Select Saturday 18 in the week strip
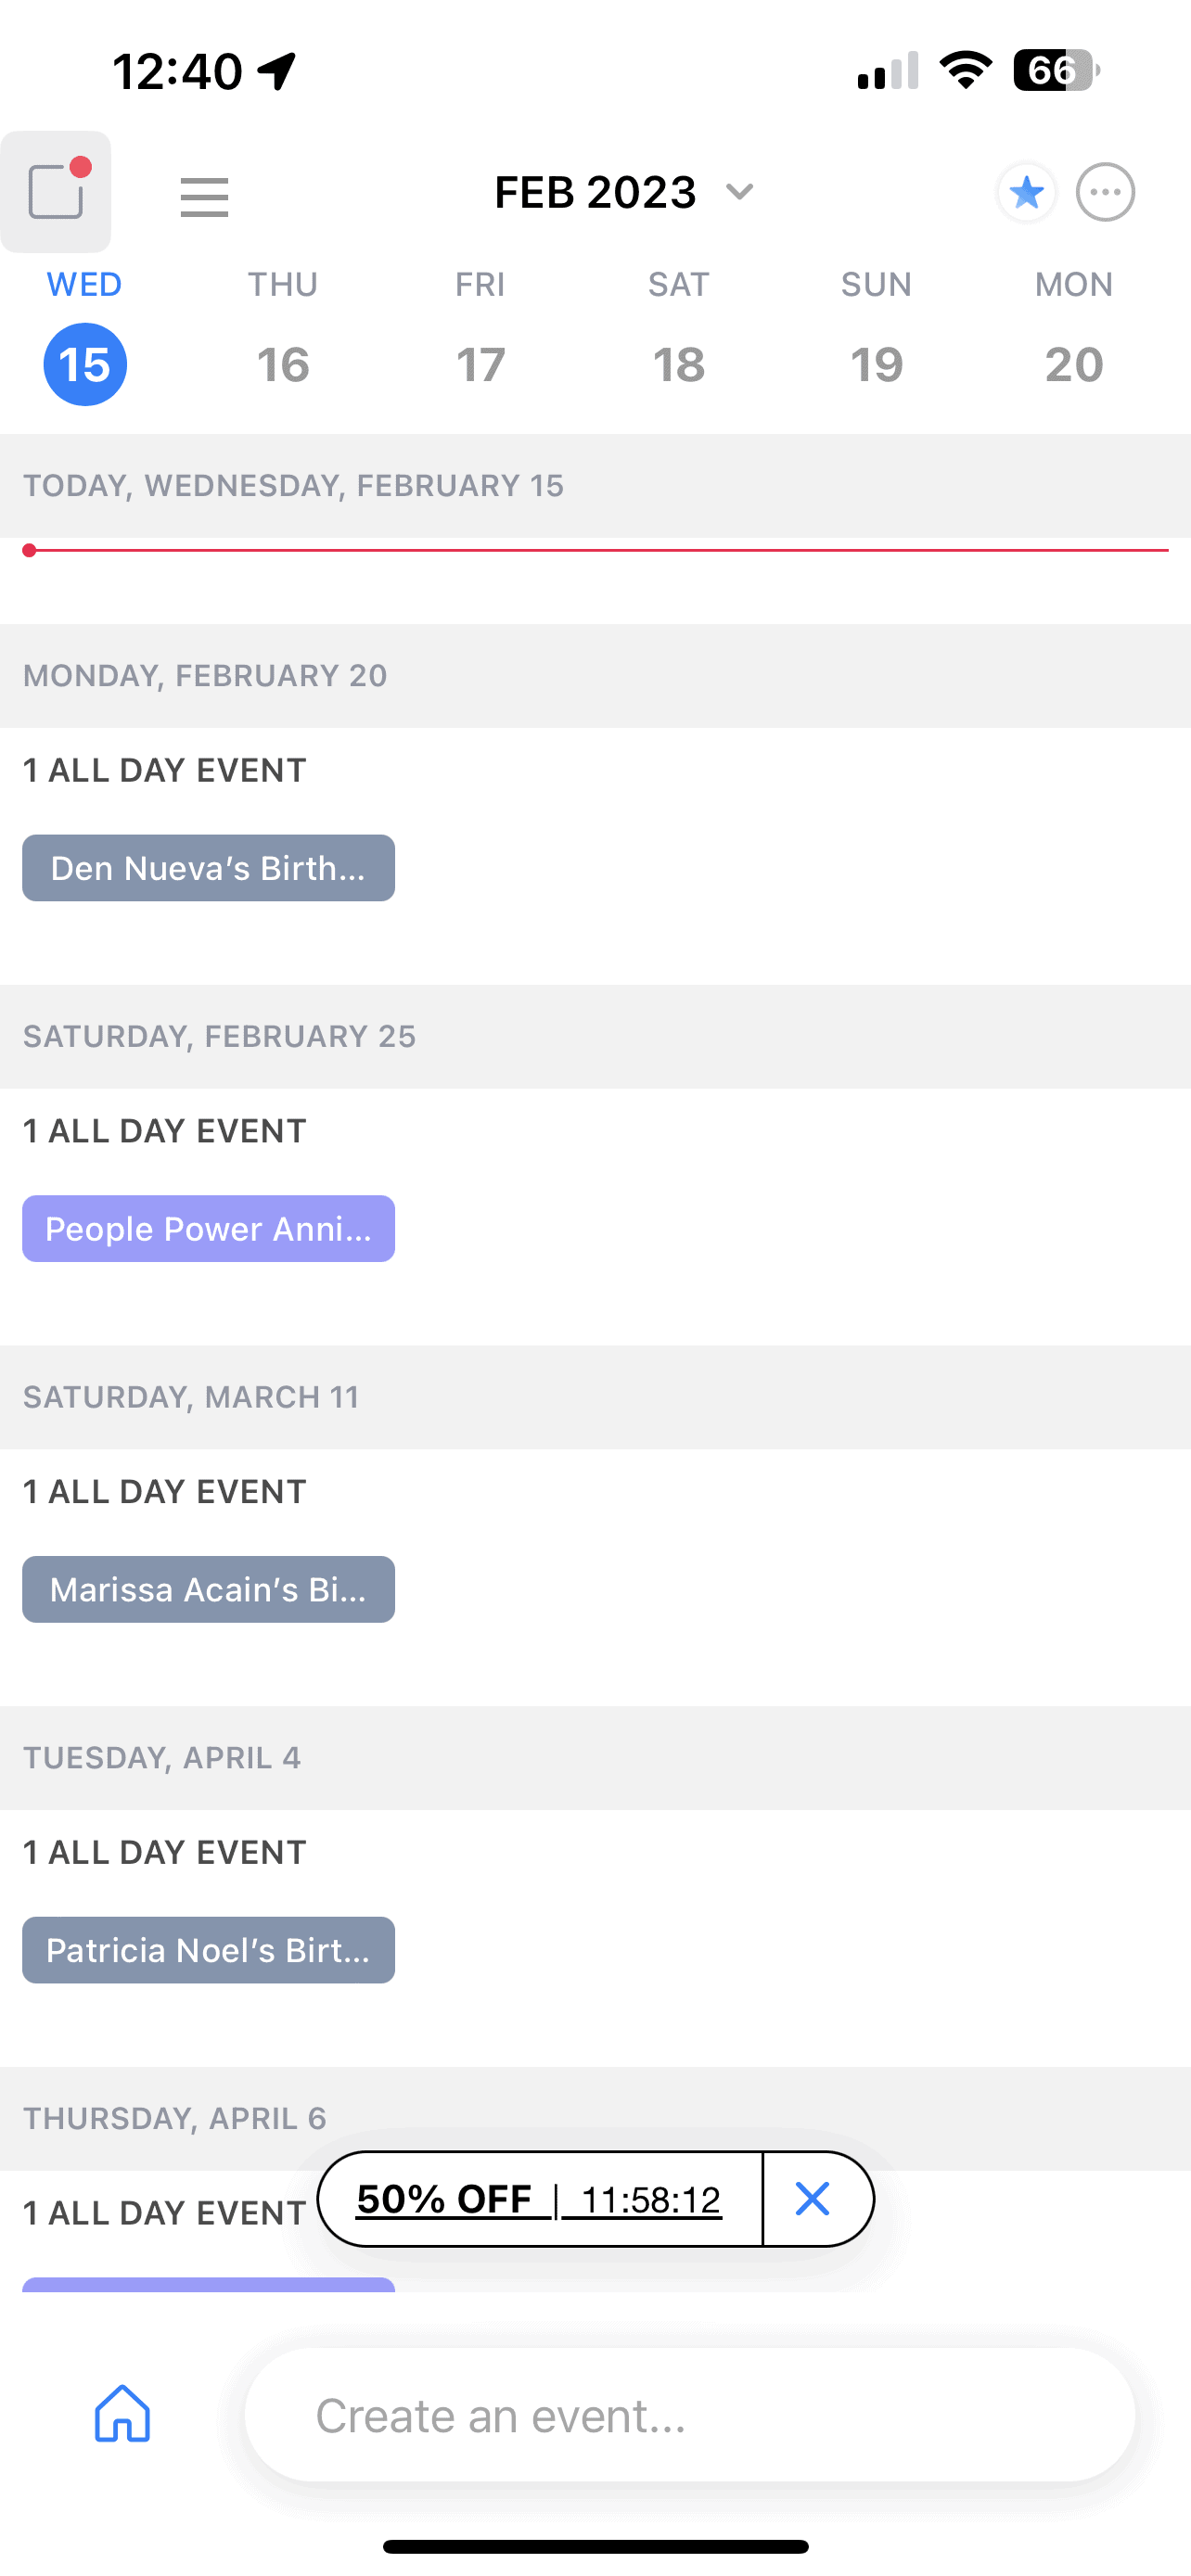 (x=679, y=364)
